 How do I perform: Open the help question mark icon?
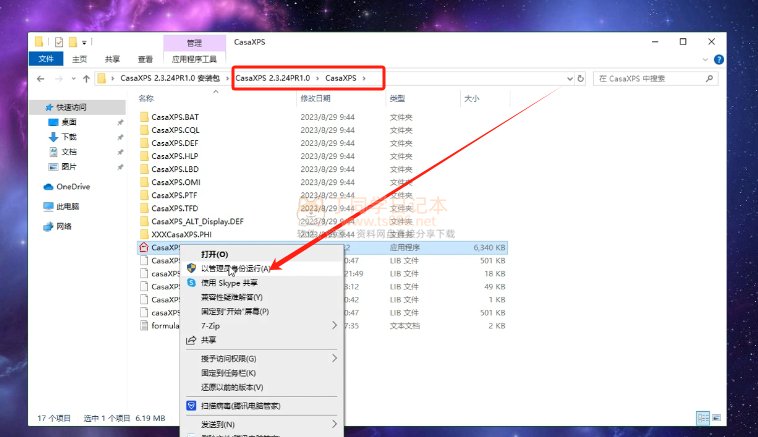coord(719,59)
